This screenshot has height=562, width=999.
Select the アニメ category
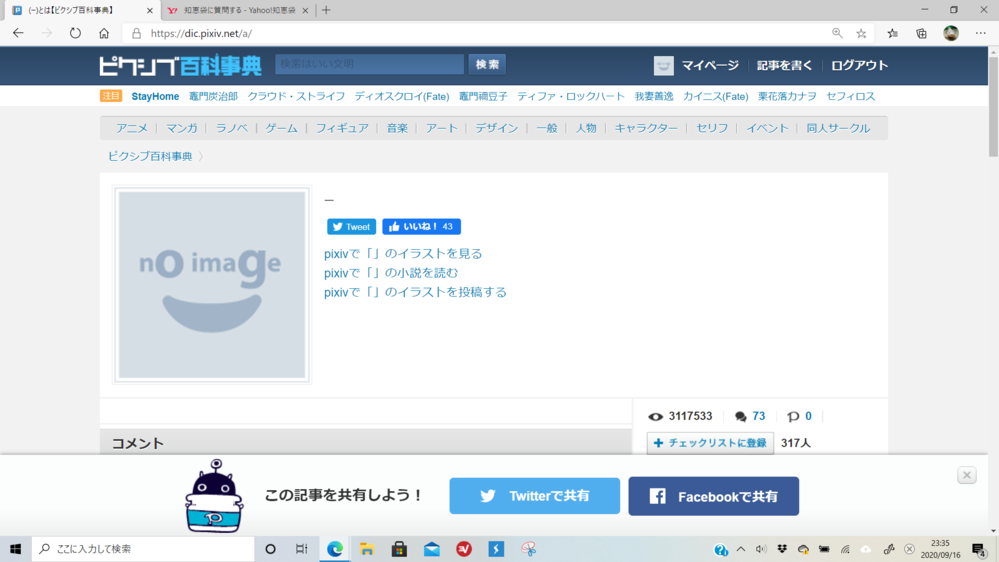point(132,128)
